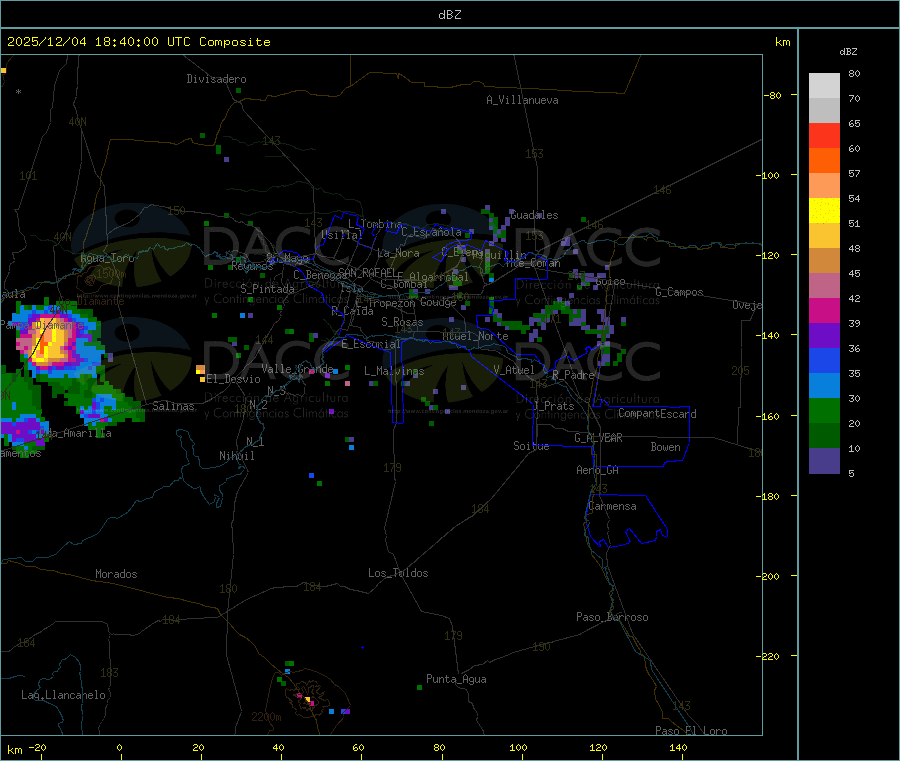Click the S_Pintada label
The height and width of the screenshot is (761, 900).
click(x=267, y=289)
